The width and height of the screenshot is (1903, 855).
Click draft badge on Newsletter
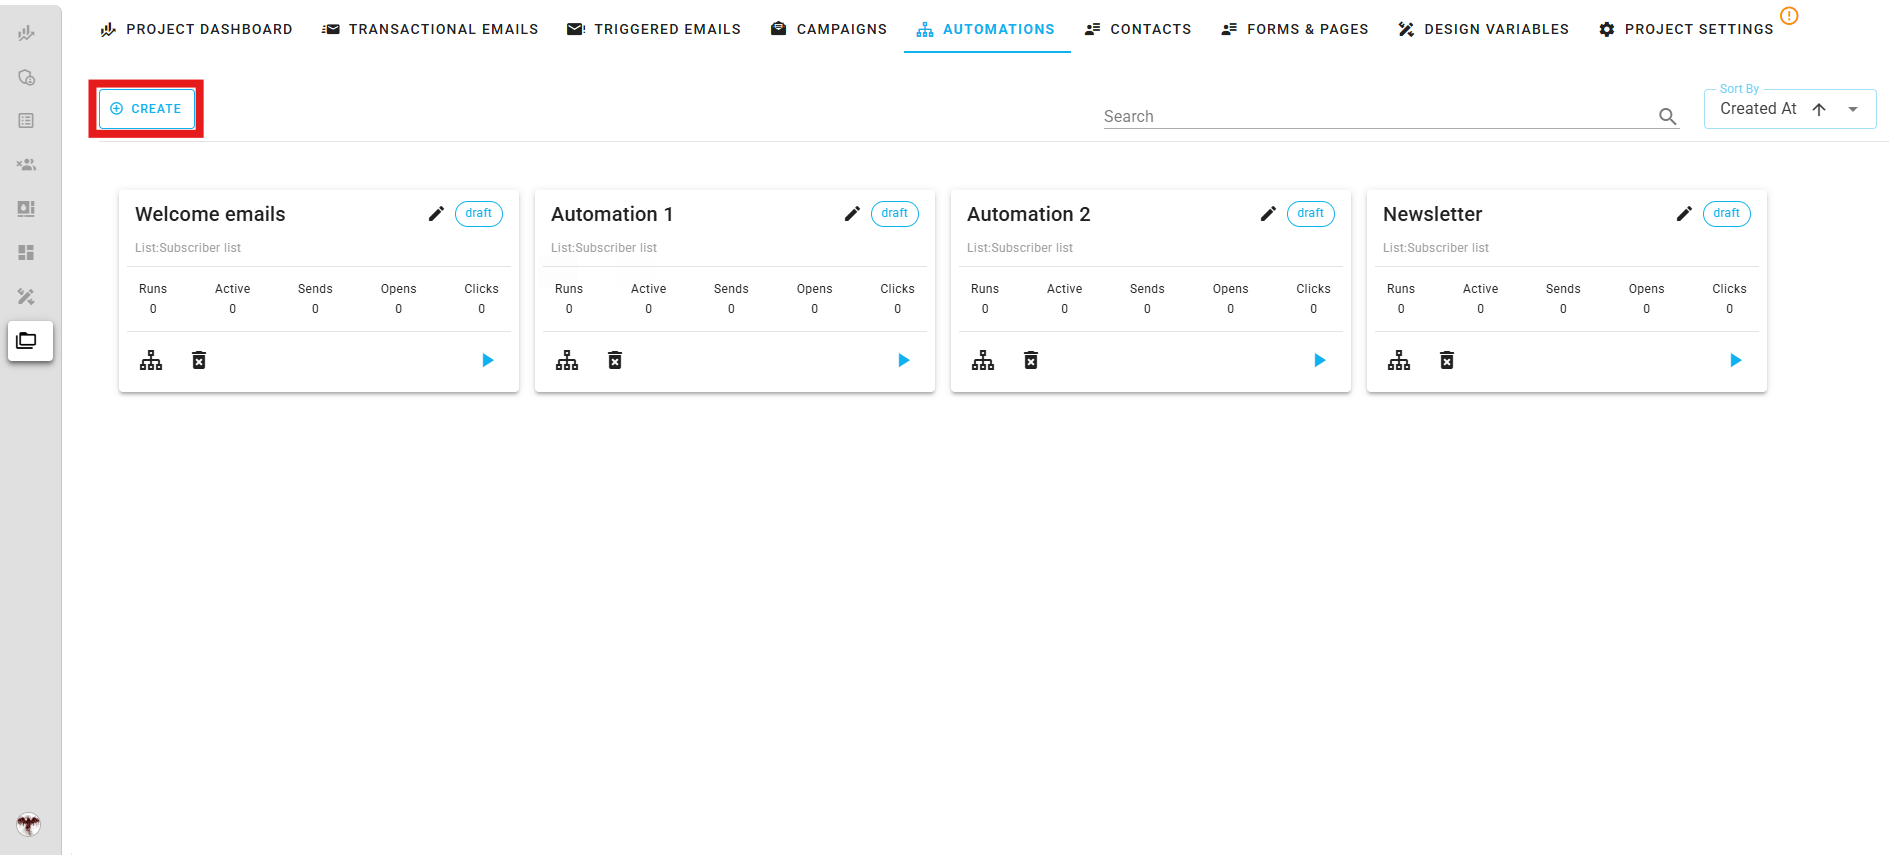coord(1727,214)
